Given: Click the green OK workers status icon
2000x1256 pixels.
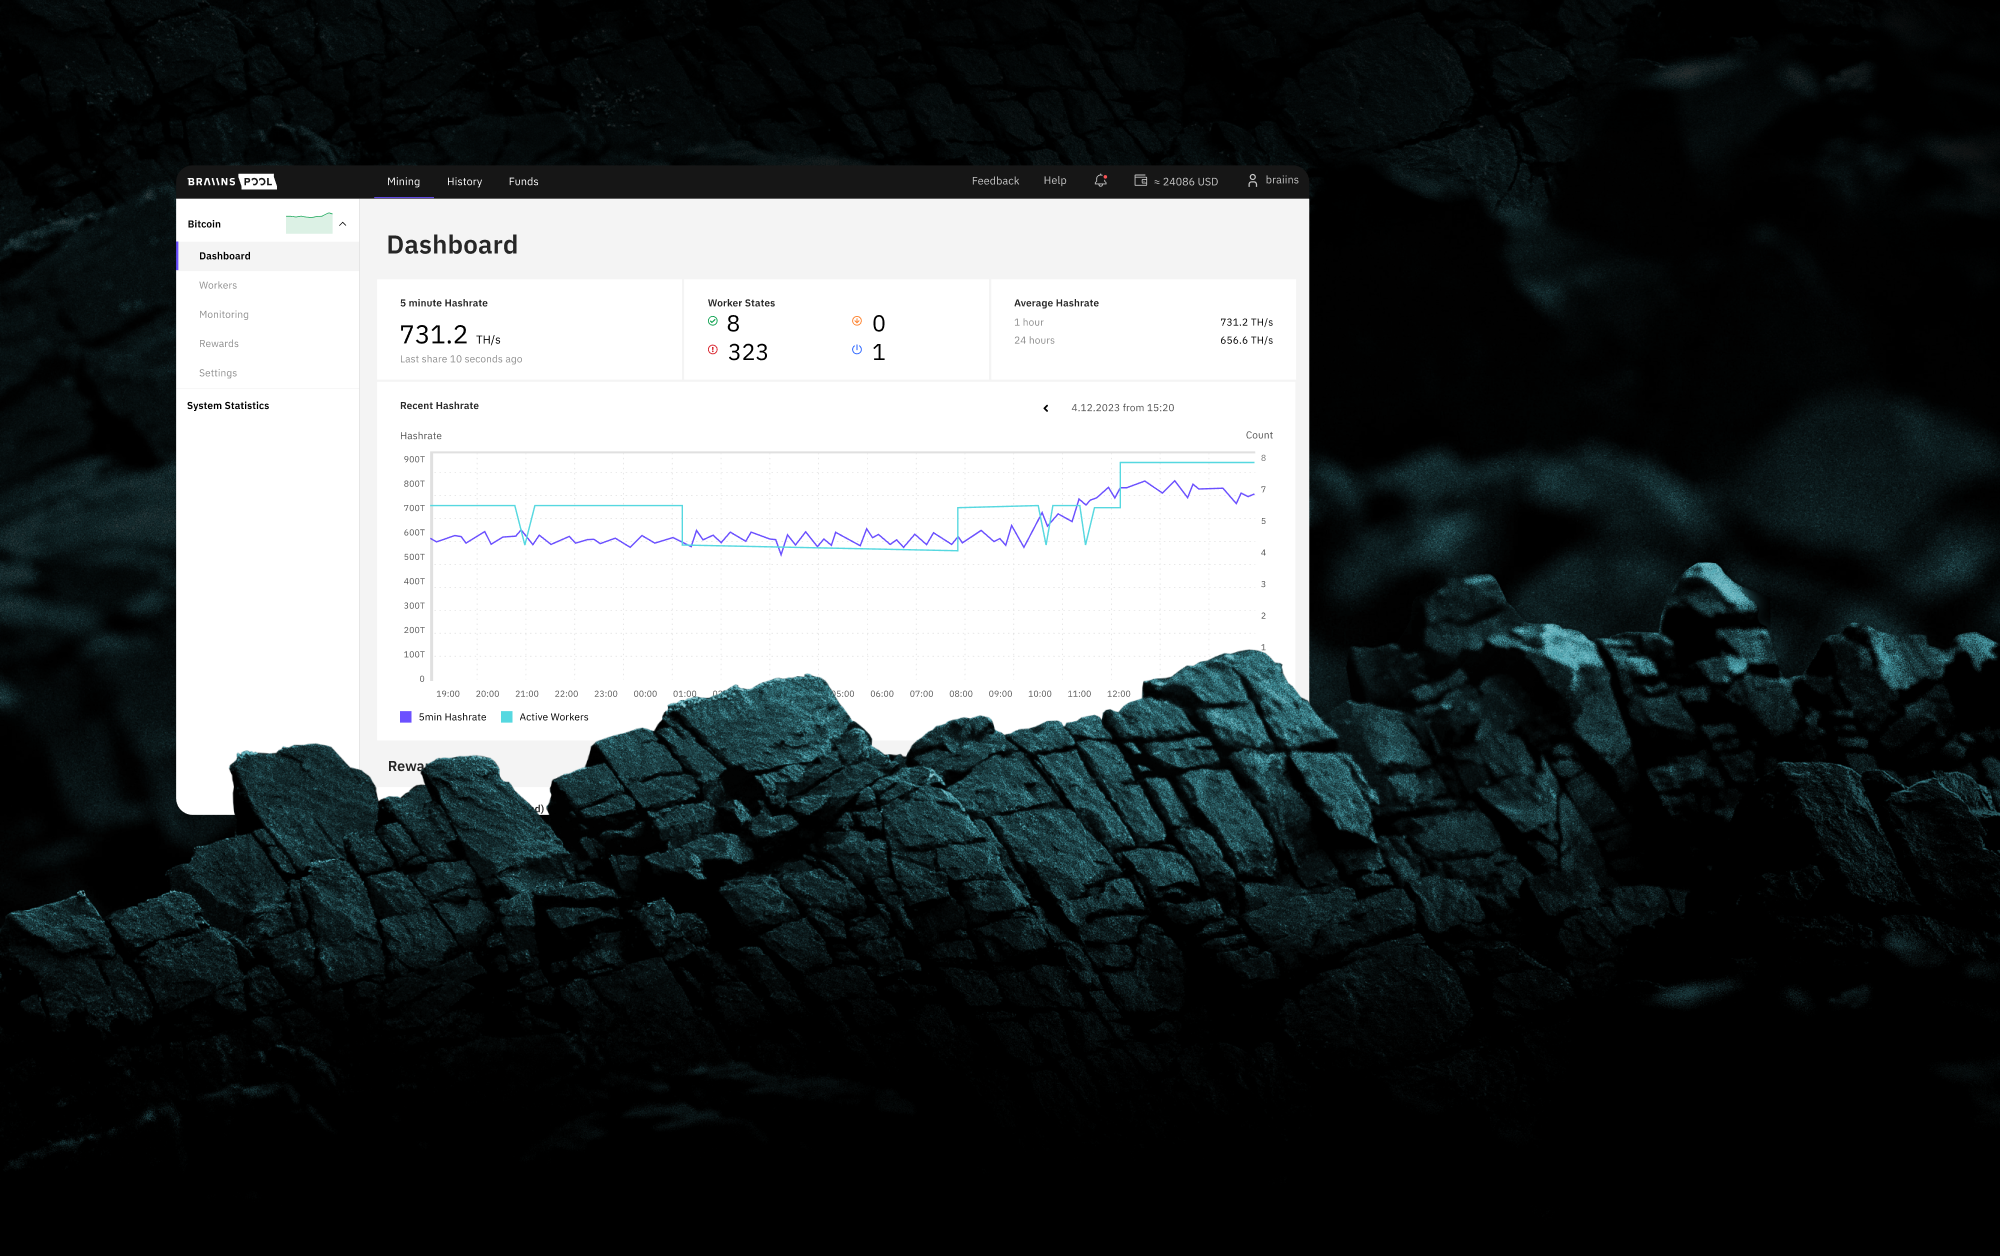Looking at the screenshot, I should (x=713, y=321).
